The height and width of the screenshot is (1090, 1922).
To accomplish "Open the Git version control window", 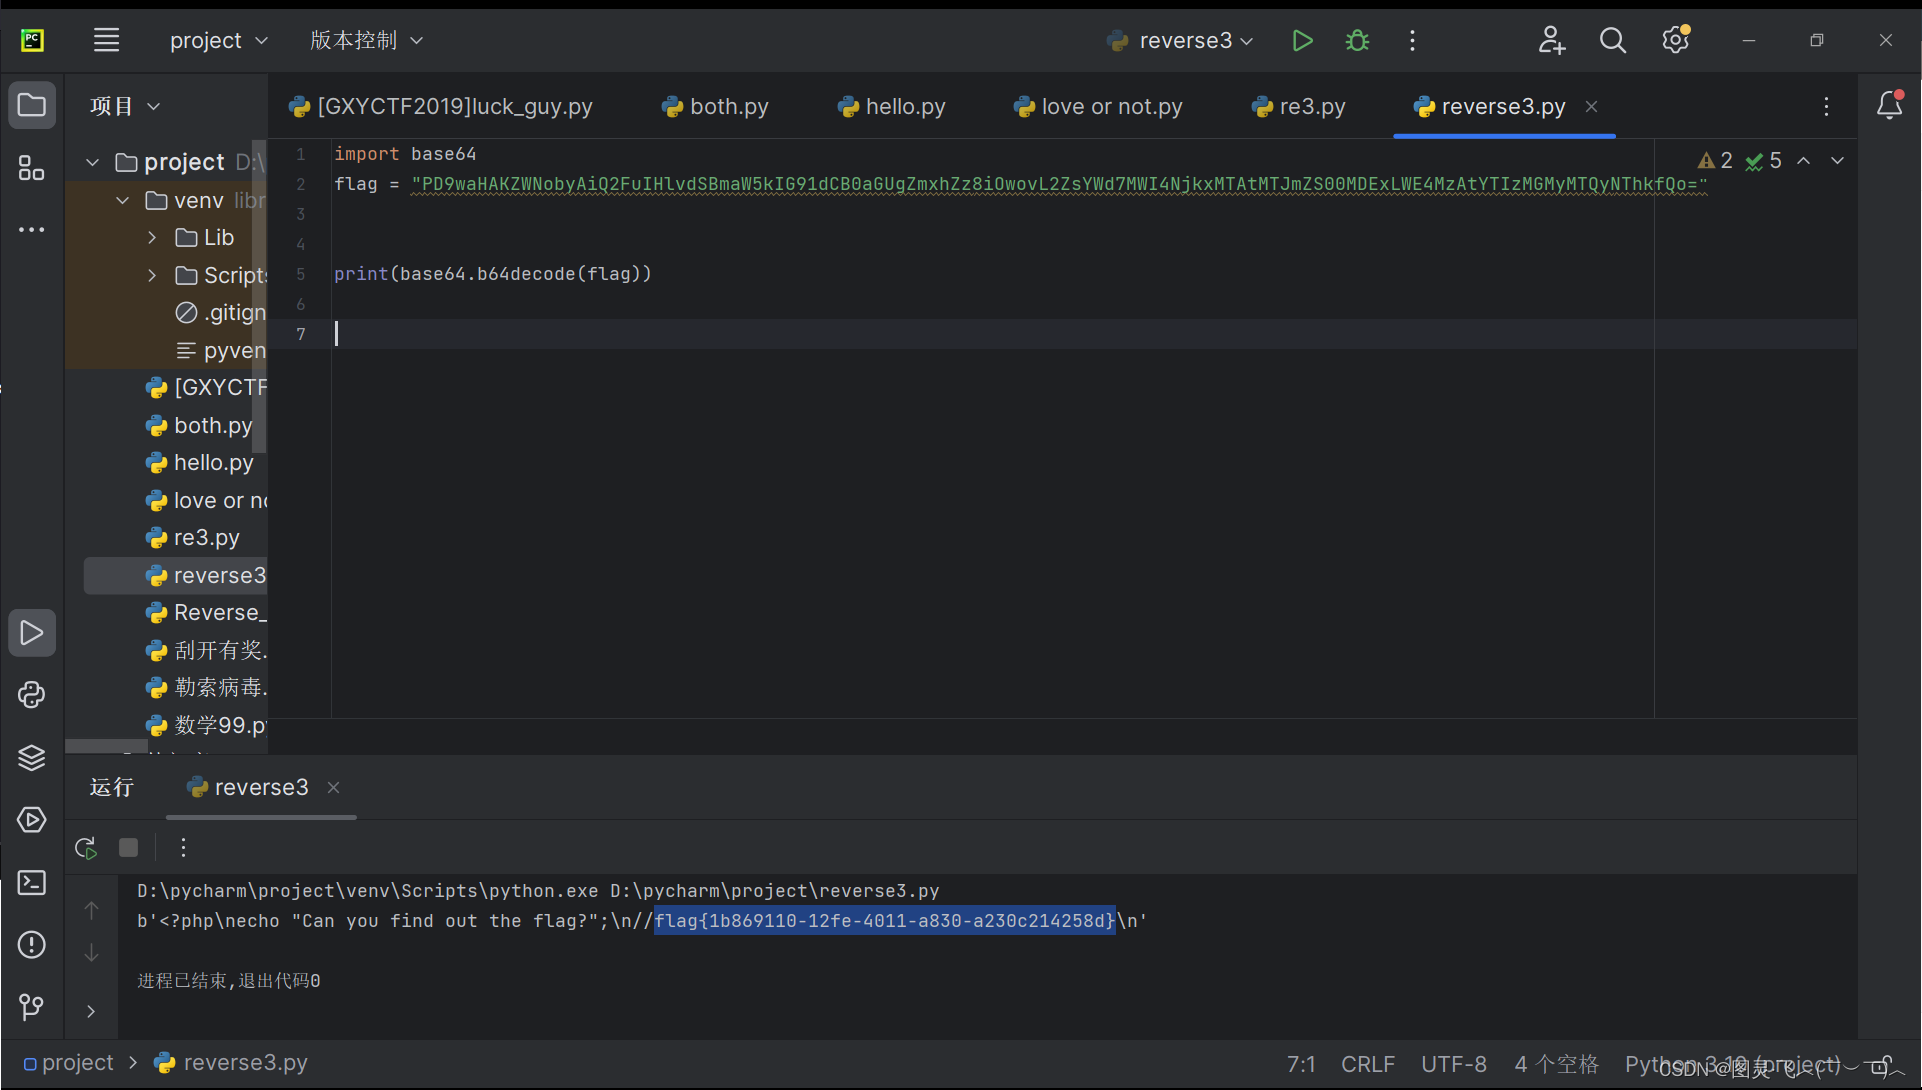I will coord(32,1007).
